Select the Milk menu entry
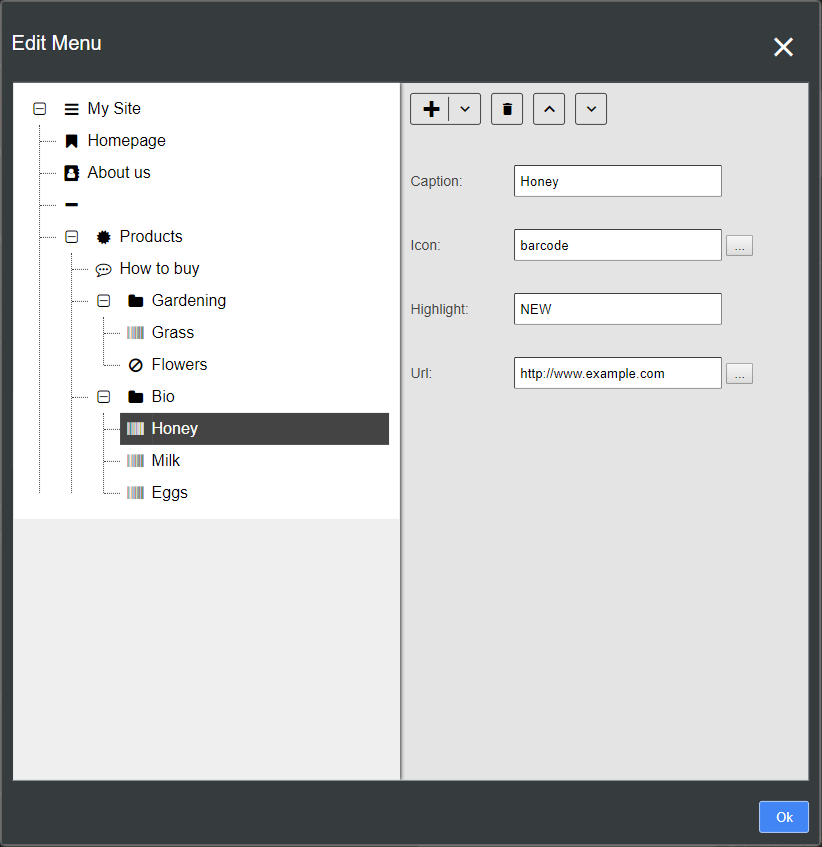The image size is (822, 847). click(x=166, y=460)
